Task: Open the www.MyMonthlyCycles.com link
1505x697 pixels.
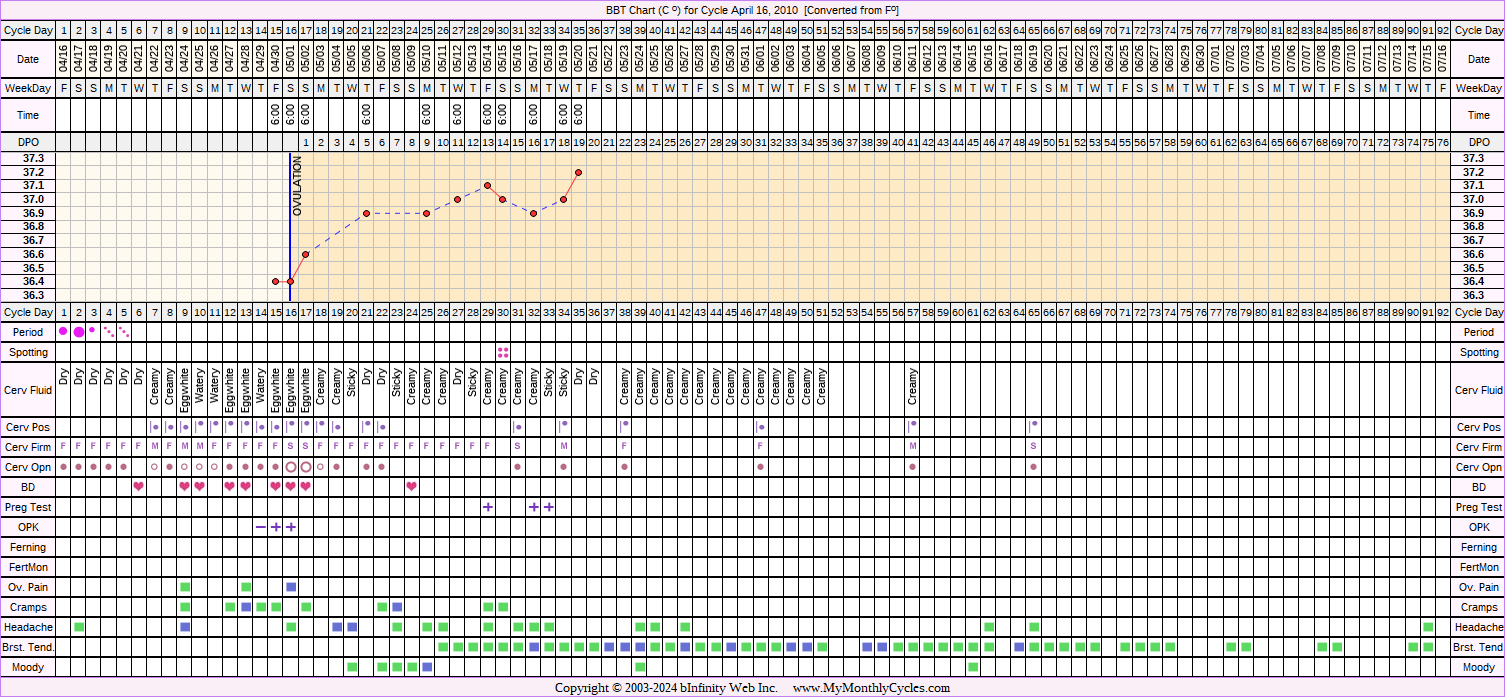Action: click(x=871, y=688)
